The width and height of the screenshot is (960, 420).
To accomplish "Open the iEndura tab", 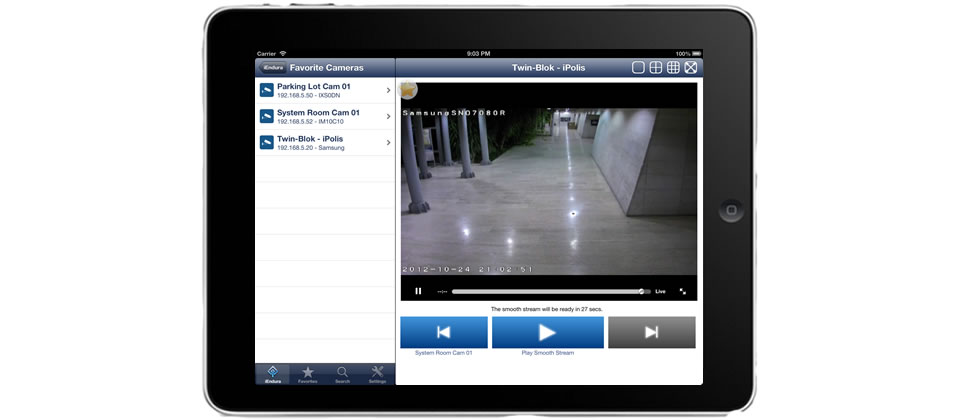I will (272, 374).
